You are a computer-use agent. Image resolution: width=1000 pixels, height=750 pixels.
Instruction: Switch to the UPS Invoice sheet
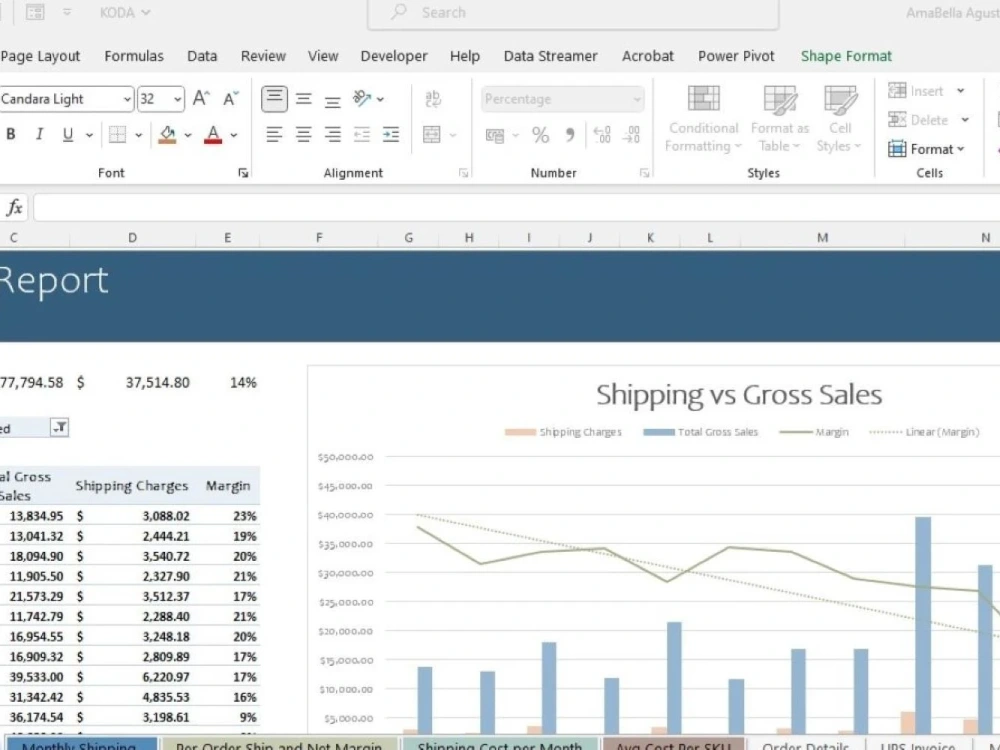click(x=916, y=745)
